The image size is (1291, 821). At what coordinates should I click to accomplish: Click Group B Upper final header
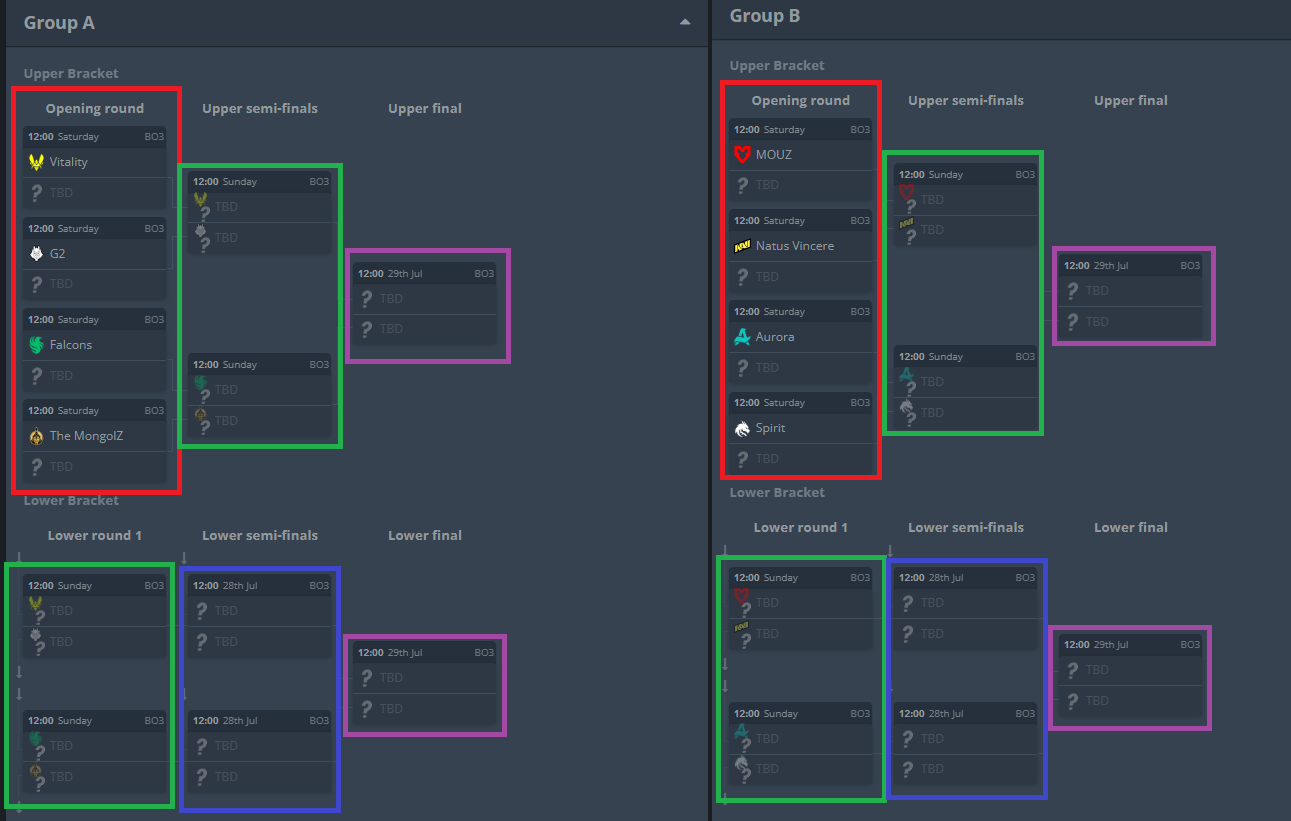click(1131, 101)
